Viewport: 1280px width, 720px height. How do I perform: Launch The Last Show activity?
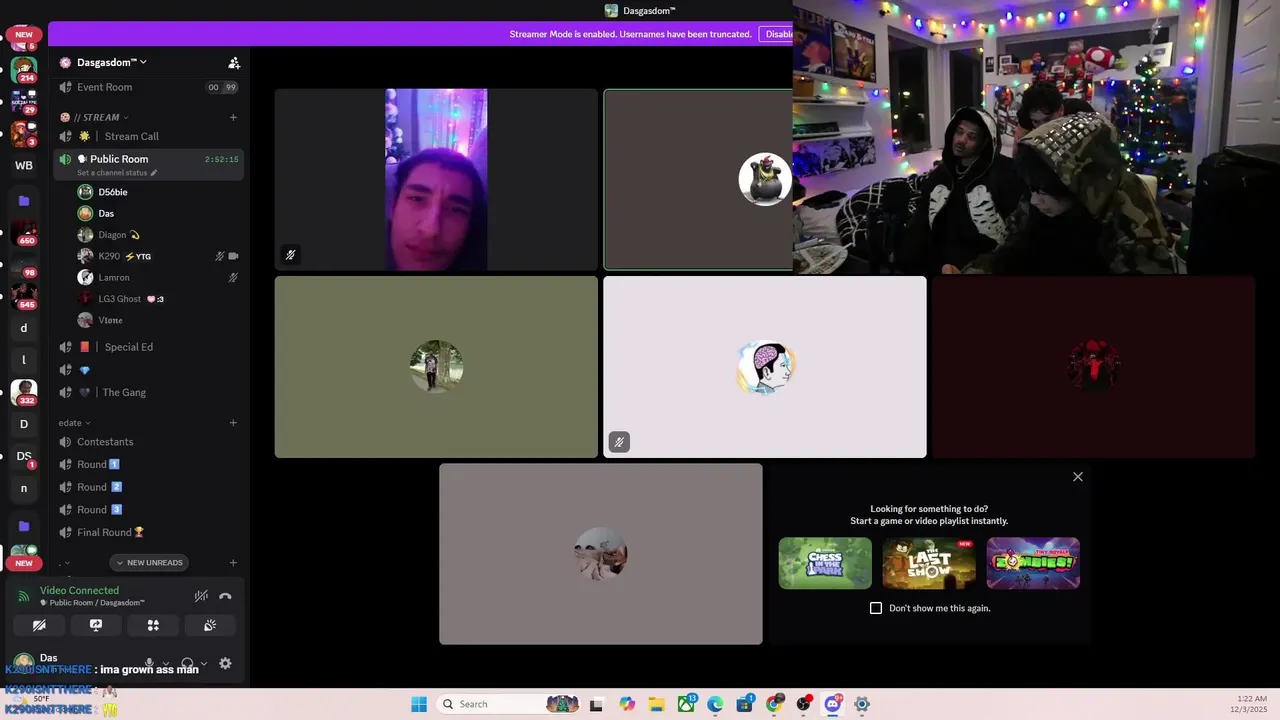929,563
